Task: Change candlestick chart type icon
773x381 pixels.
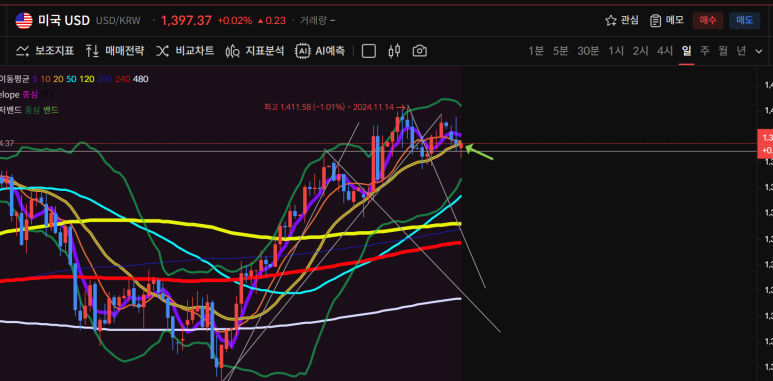Action: click(x=394, y=51)
